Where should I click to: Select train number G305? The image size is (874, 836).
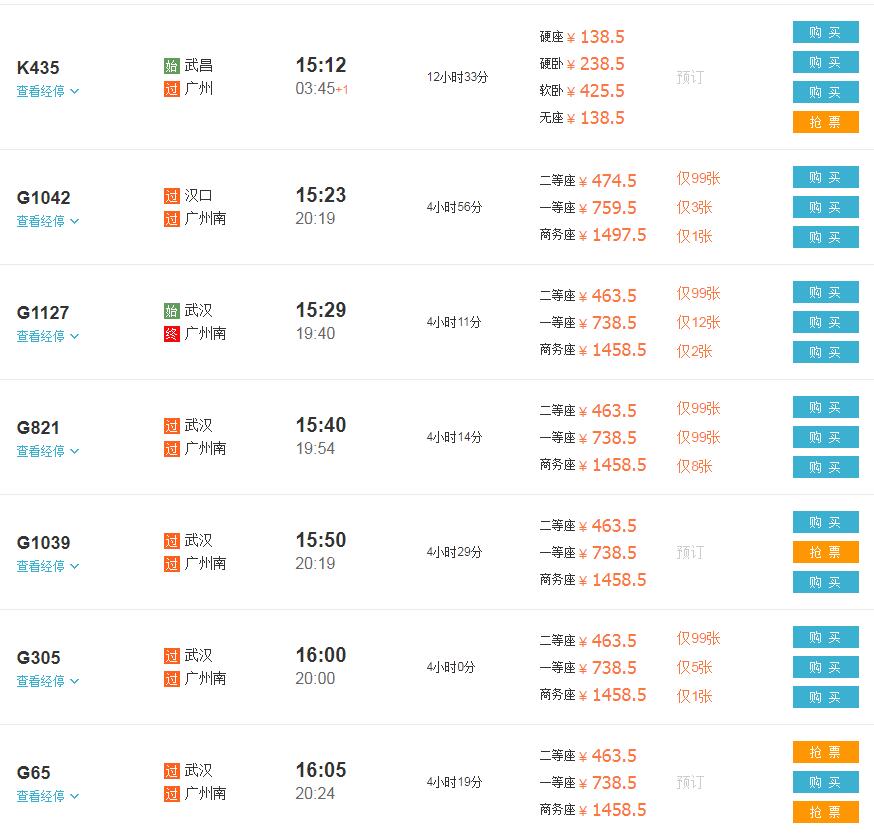[x=38, y=658]
